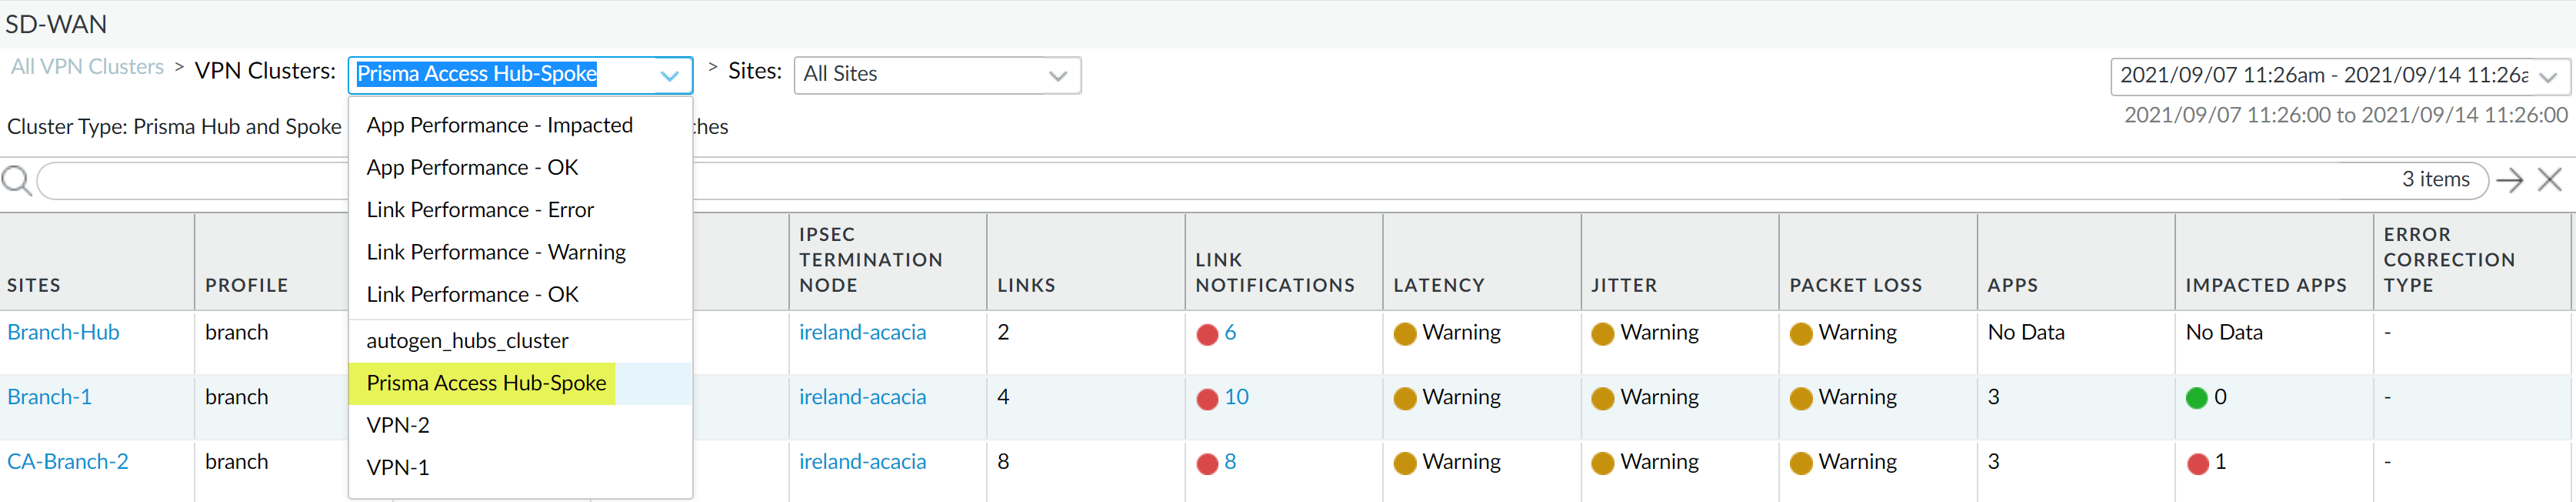Click the 10 link notifications count

pos(1236,397)
